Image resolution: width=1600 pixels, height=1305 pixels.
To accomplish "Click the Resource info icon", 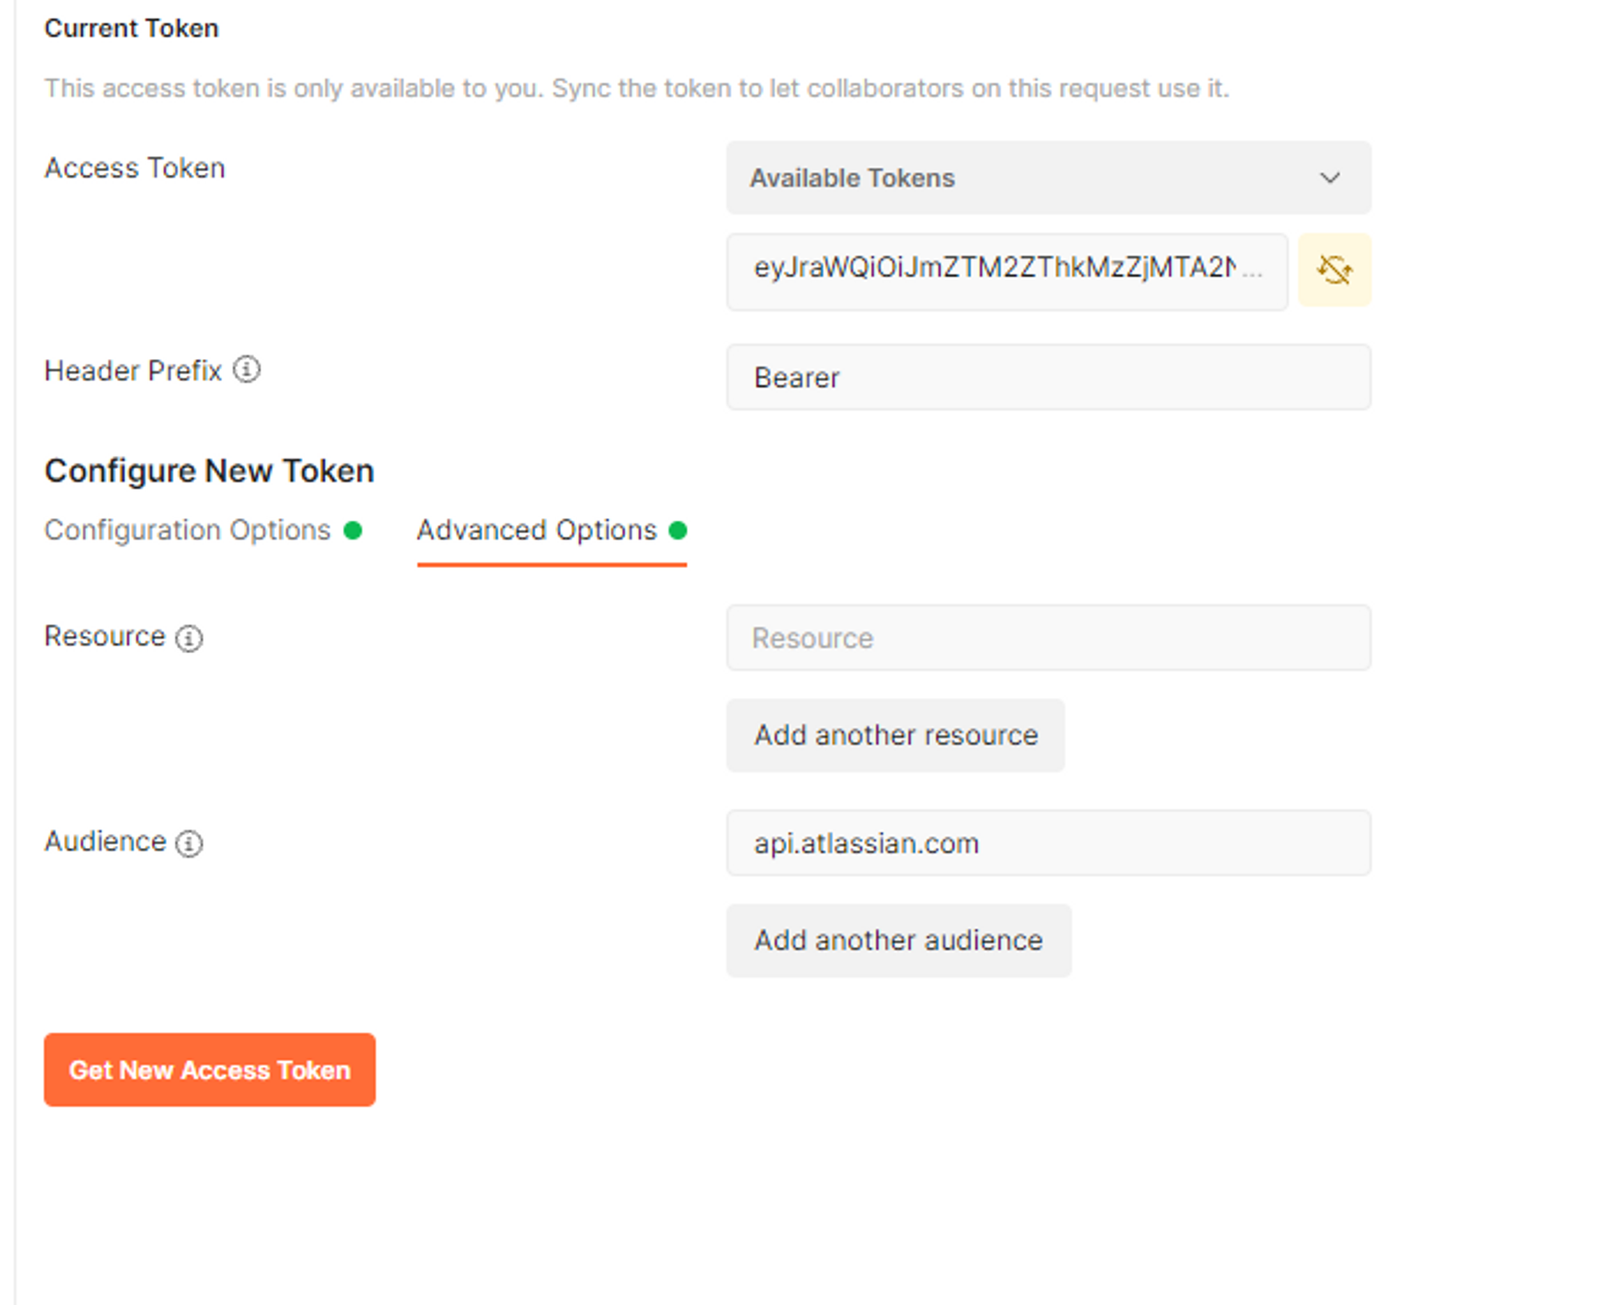I will coord(189,638).
